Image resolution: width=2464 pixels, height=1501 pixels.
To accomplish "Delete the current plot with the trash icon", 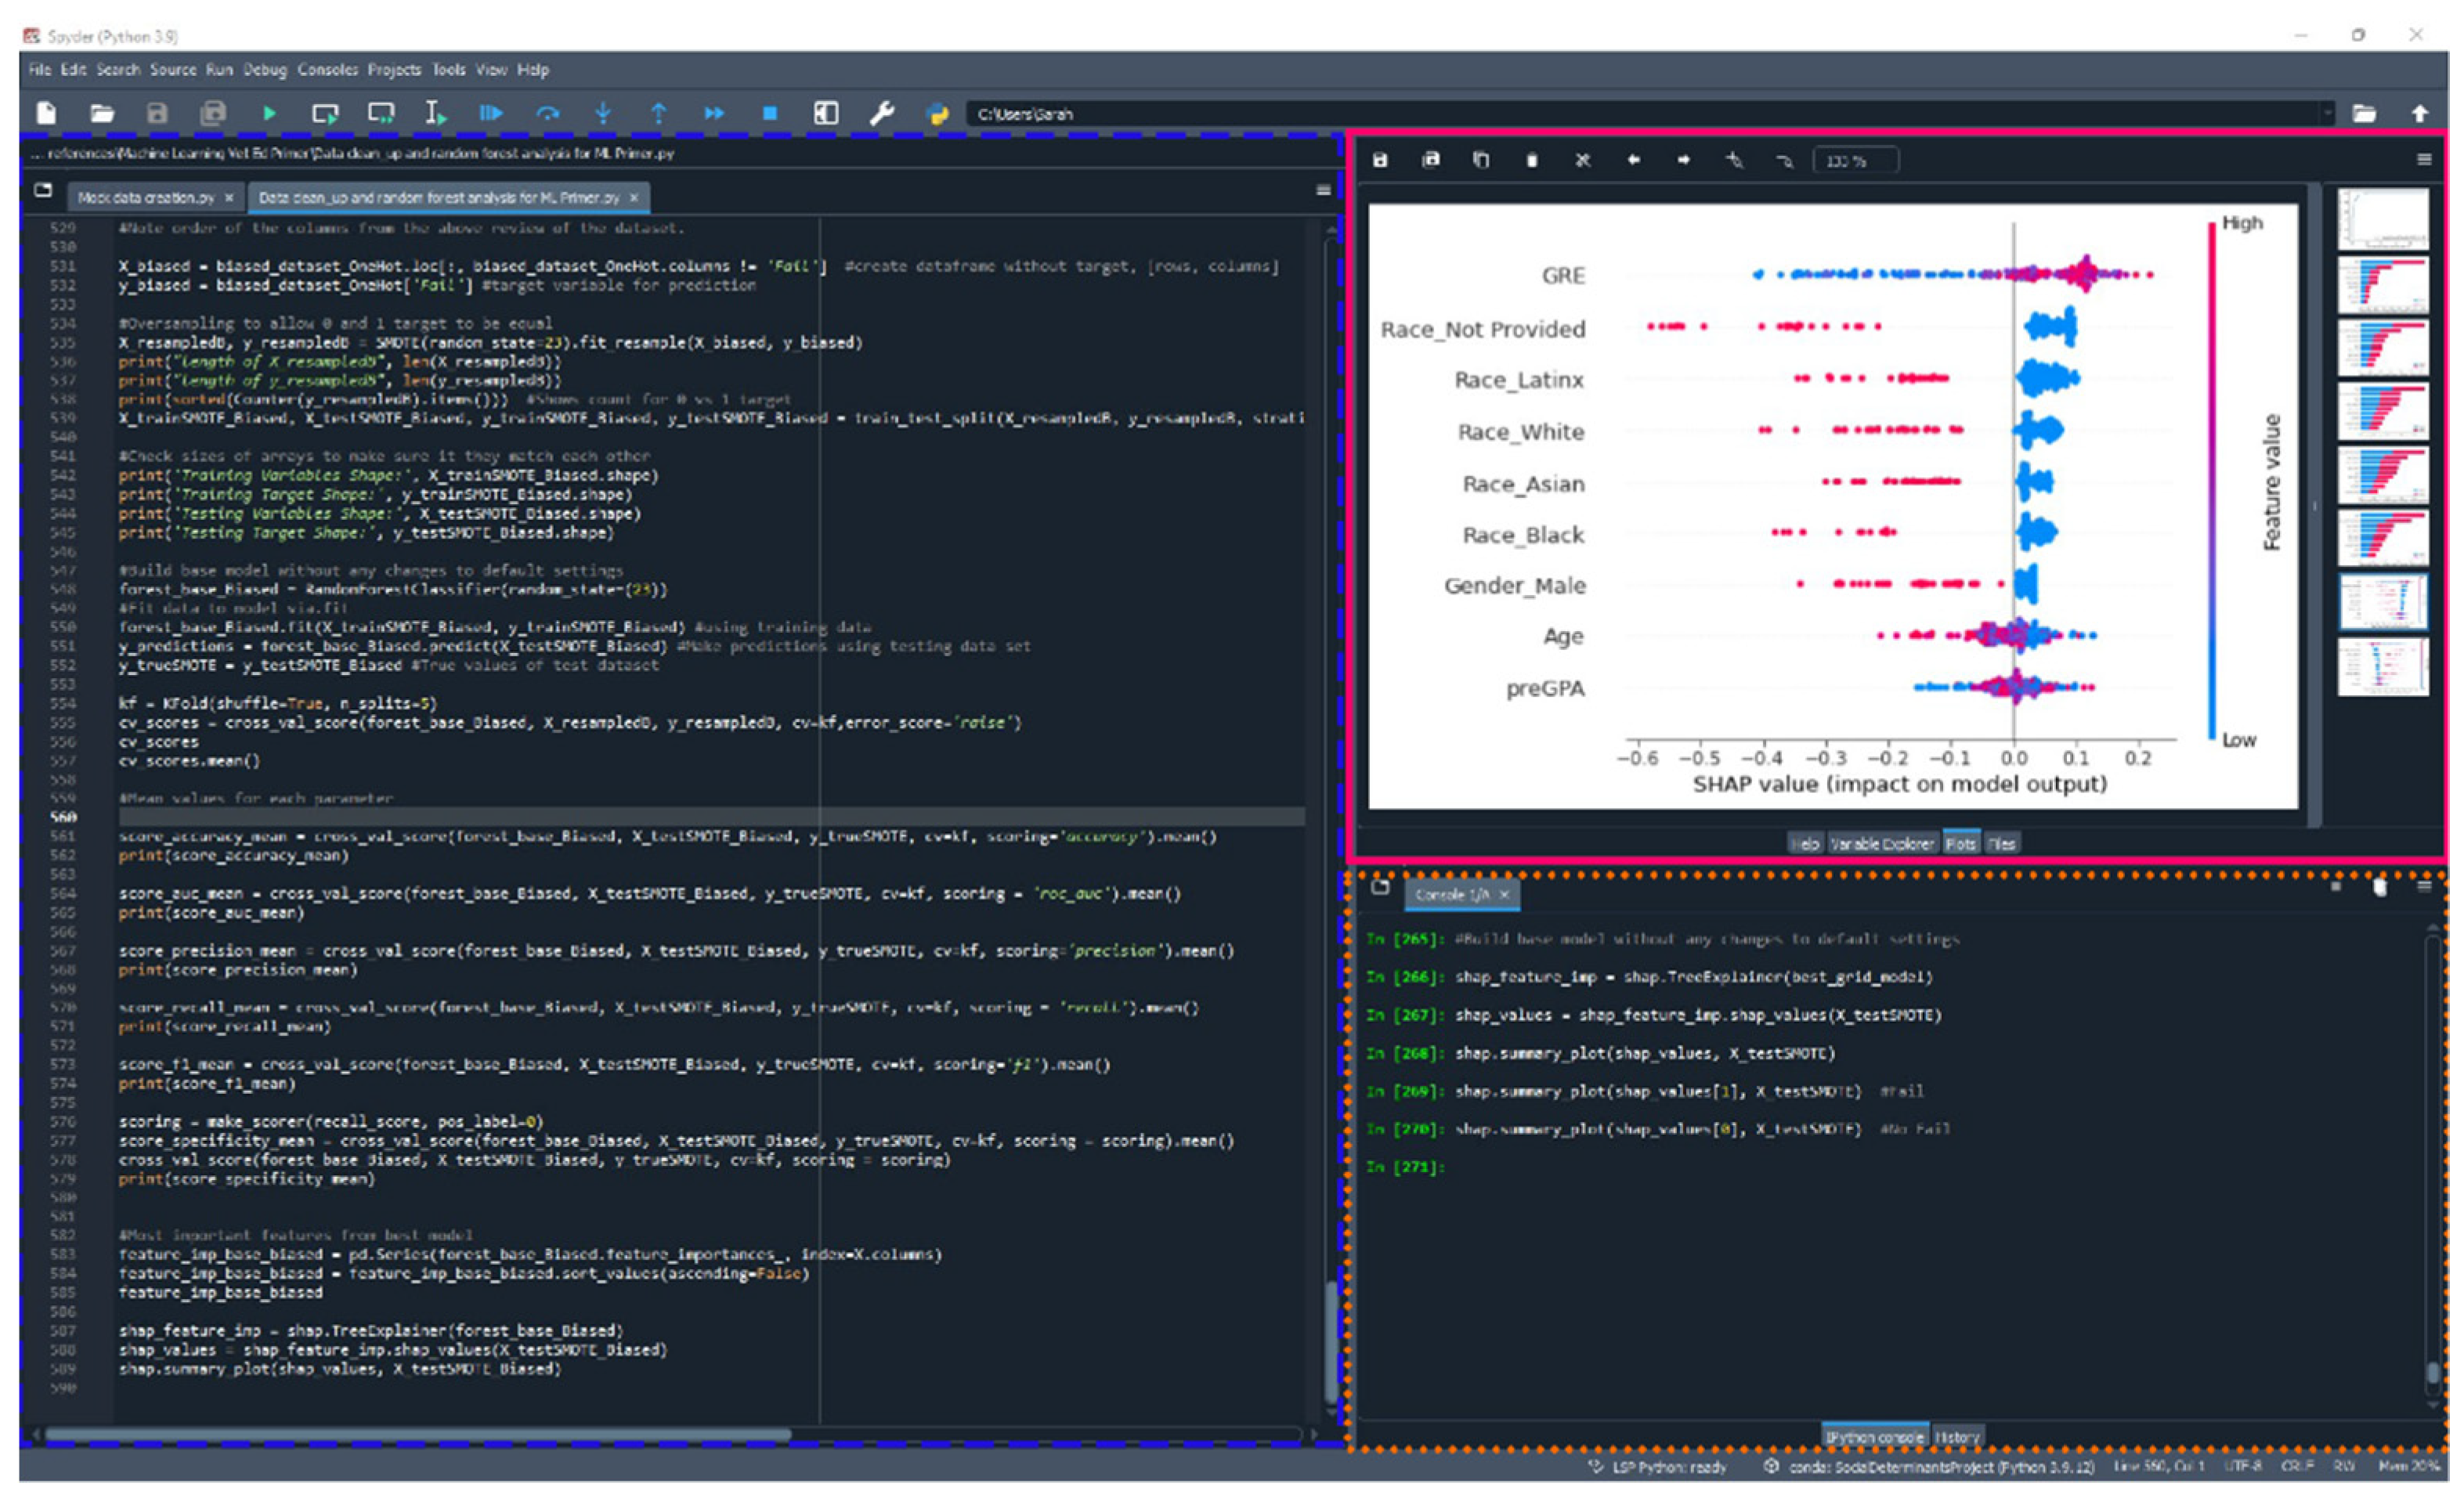I will click(x=1531, y=161).
